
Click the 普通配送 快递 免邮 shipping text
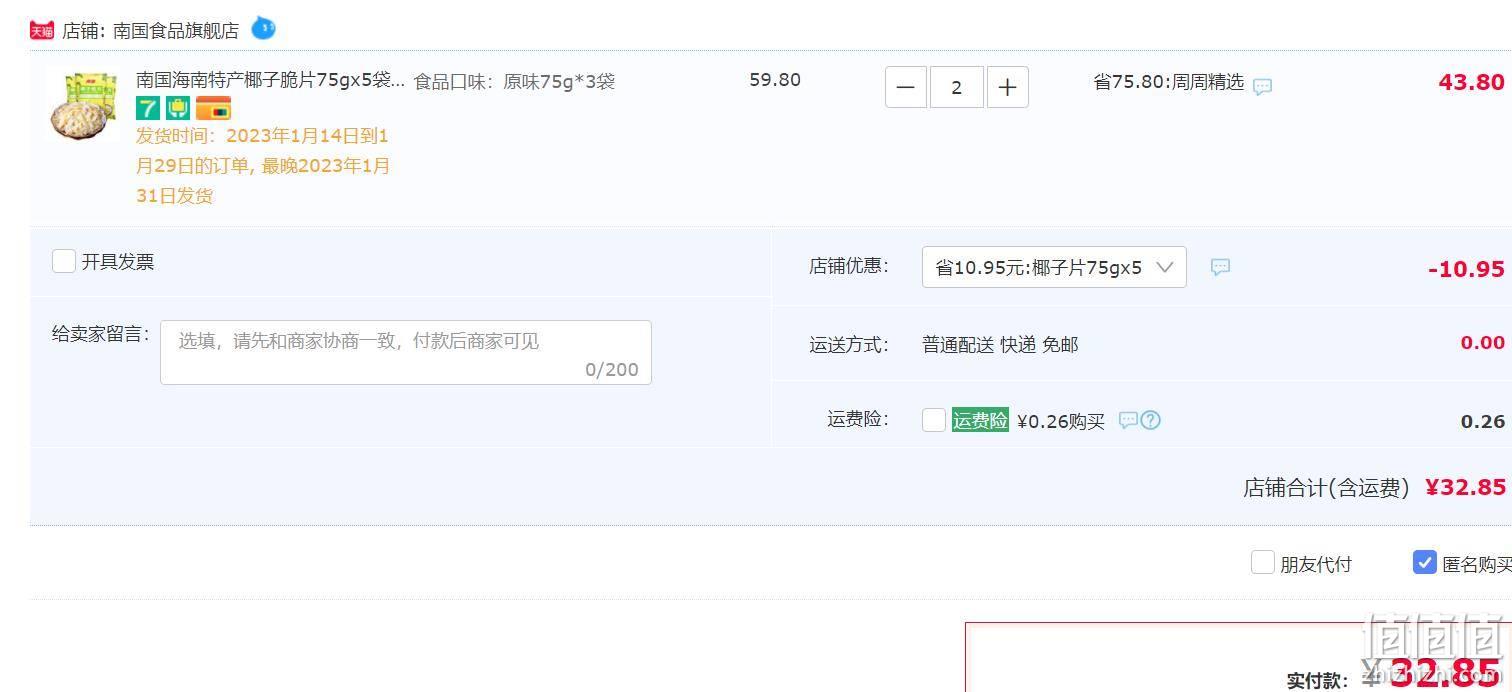(x=1000, y=345)
